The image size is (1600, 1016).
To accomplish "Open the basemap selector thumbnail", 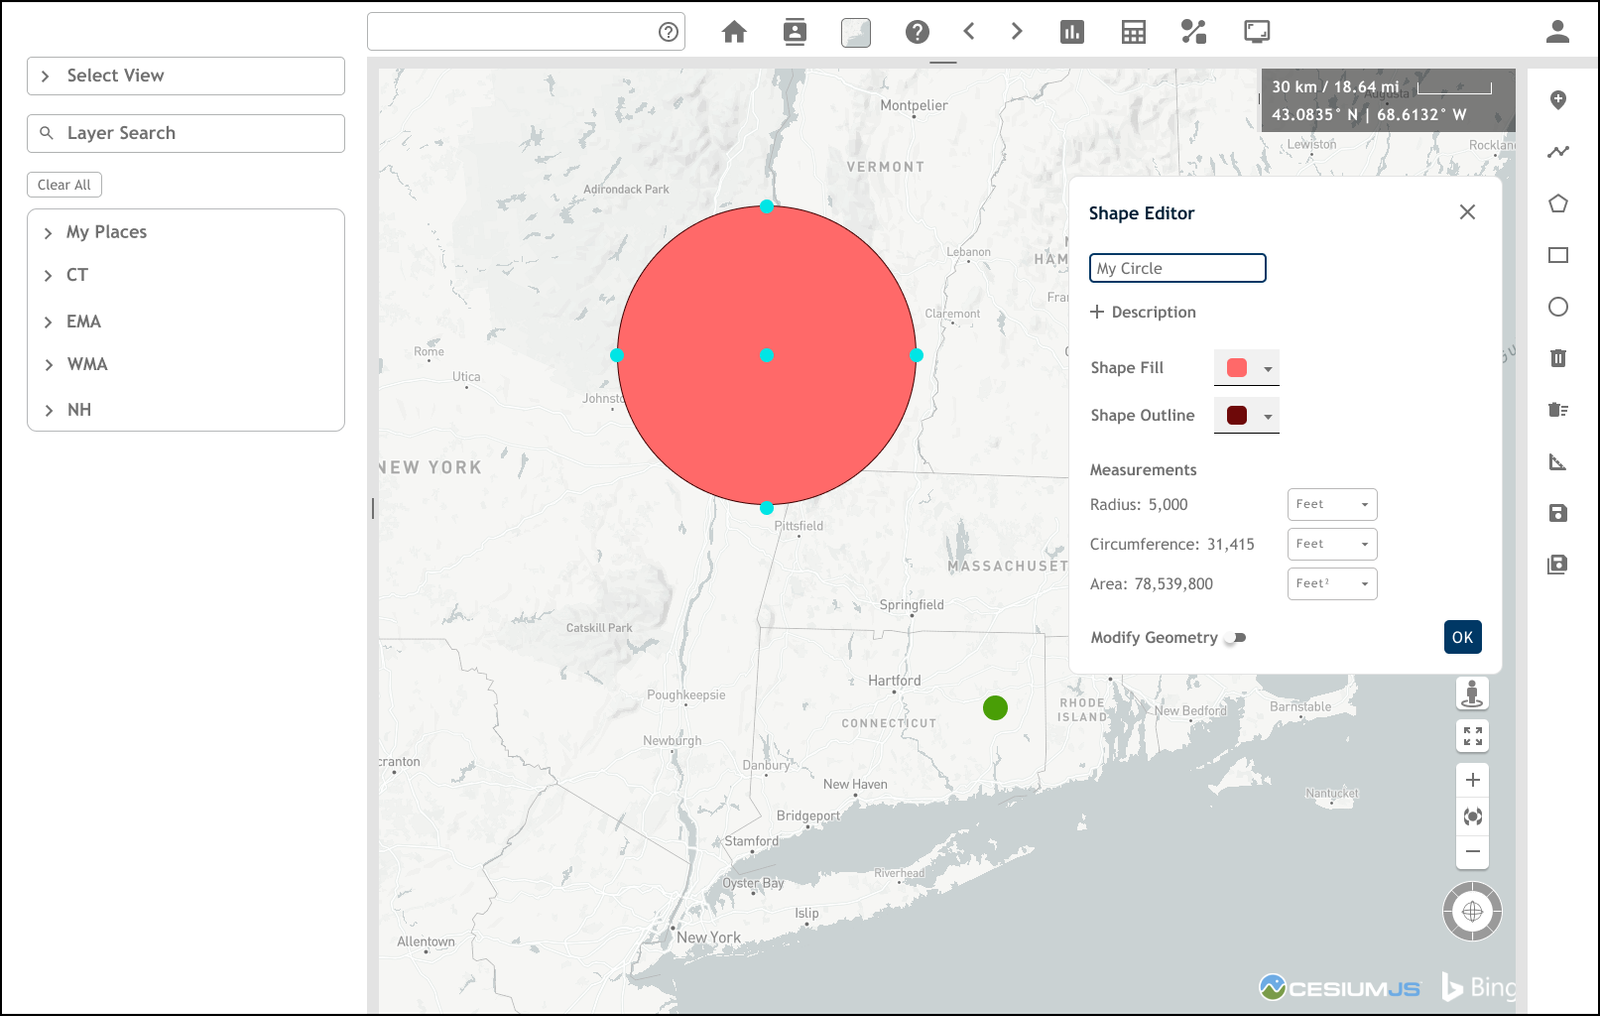I will point(856,33).
